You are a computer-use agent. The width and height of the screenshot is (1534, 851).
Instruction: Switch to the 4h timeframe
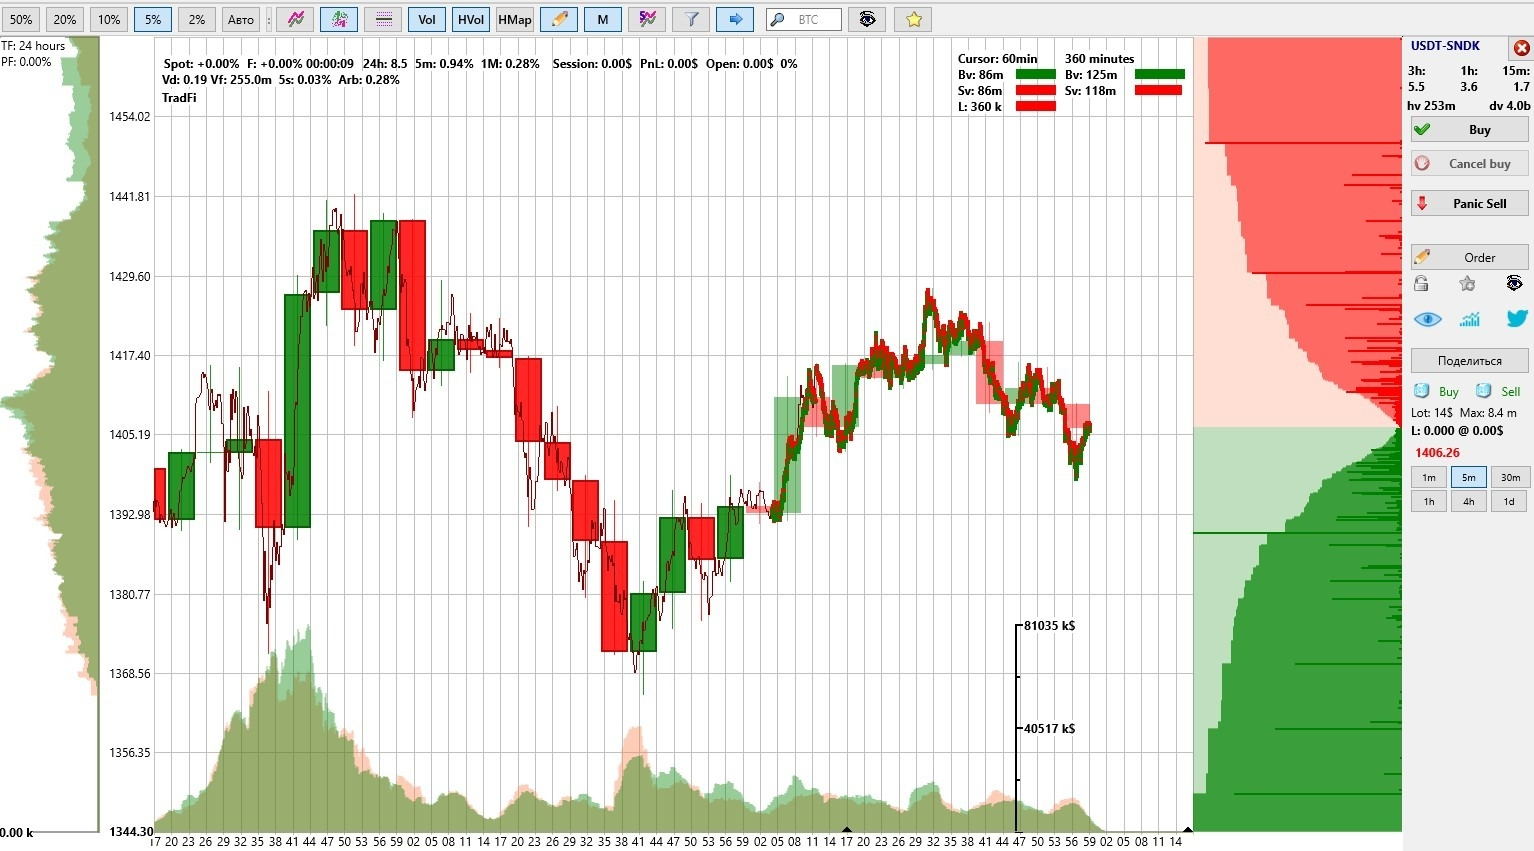point(1468,502)
